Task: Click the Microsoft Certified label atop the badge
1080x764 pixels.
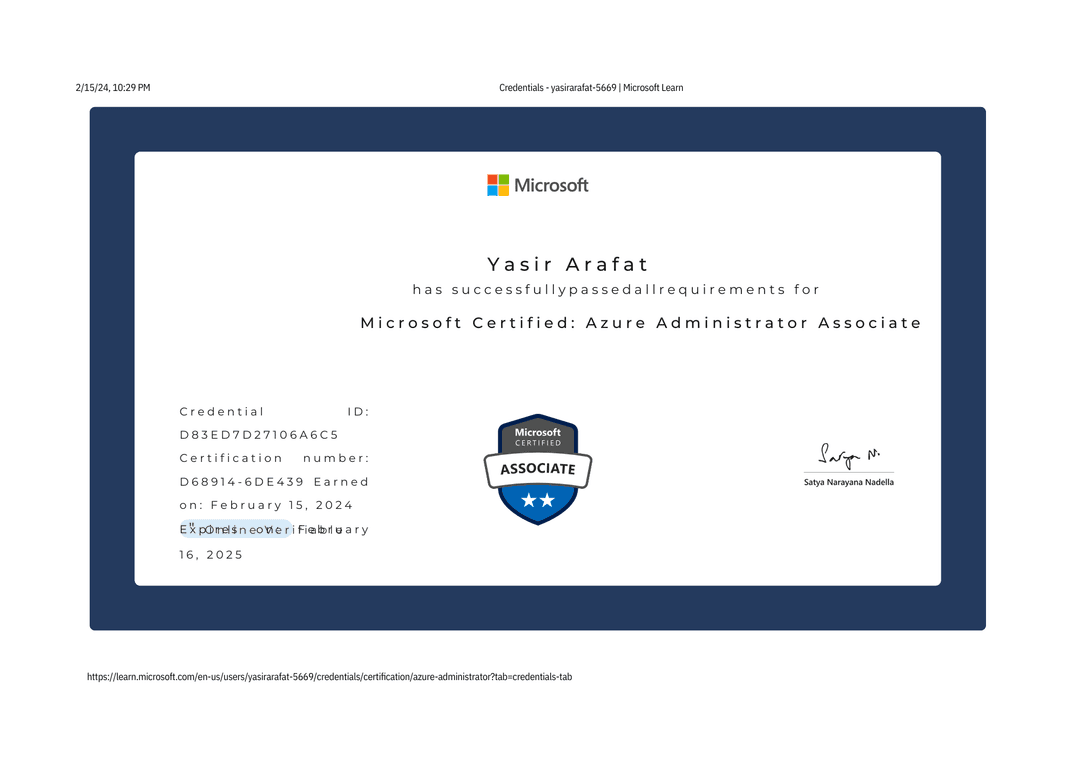Action: click(x=538, y=437)
